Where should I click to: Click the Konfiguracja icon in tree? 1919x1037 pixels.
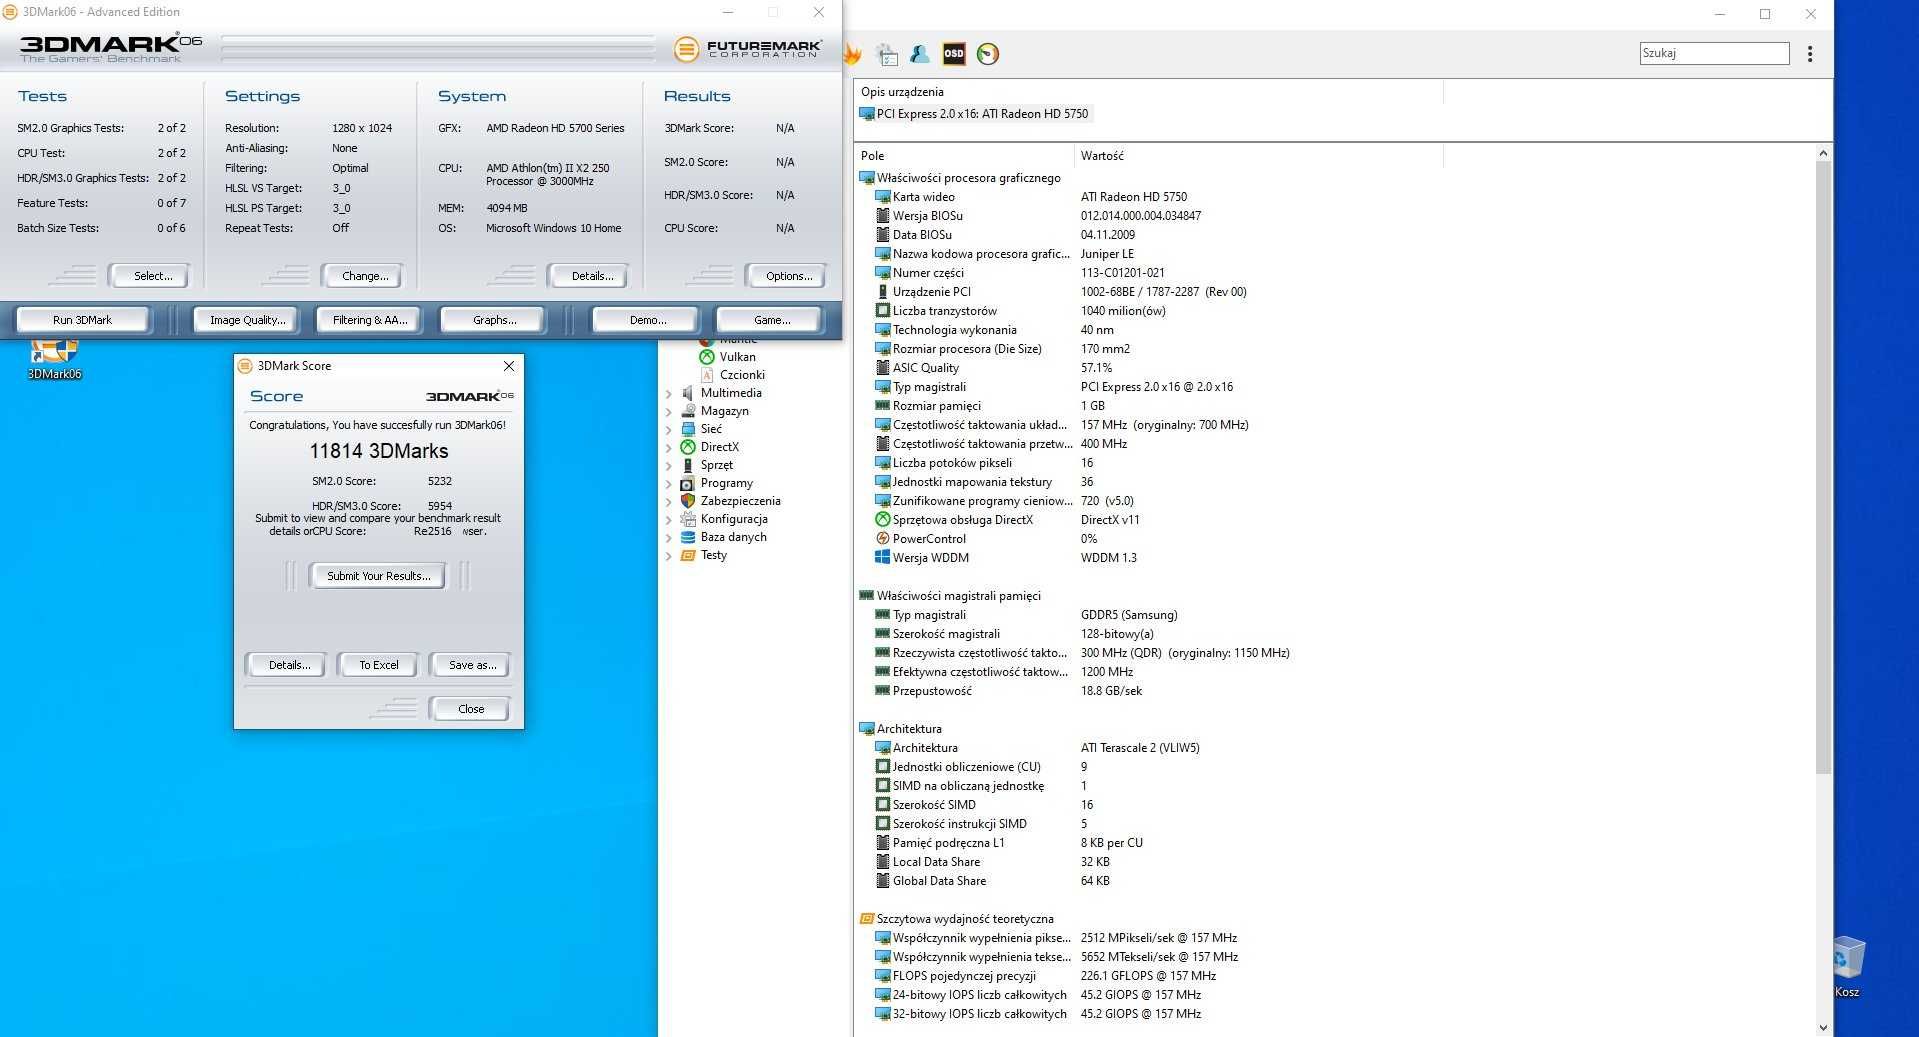(688, 519)
